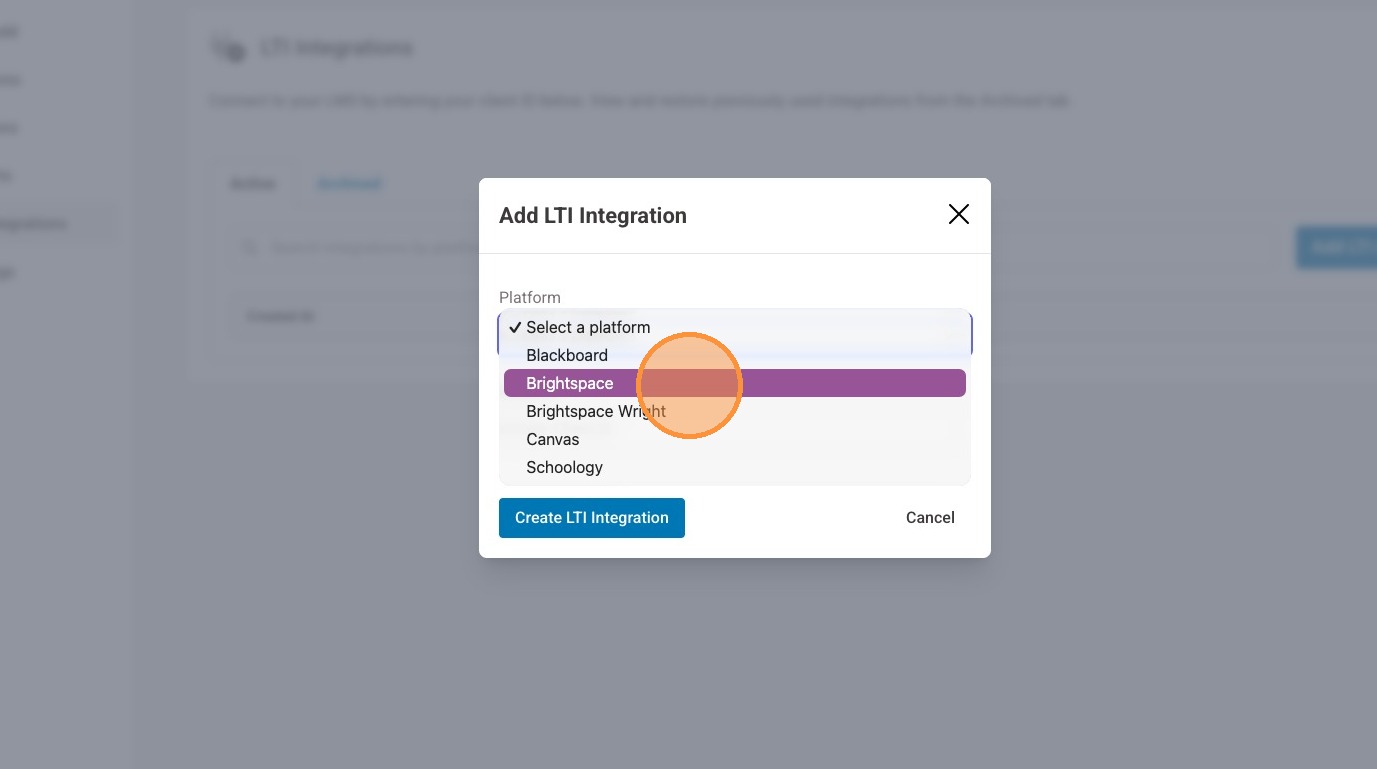Switch to the Active tab
1377x769 pixels.
253,184
